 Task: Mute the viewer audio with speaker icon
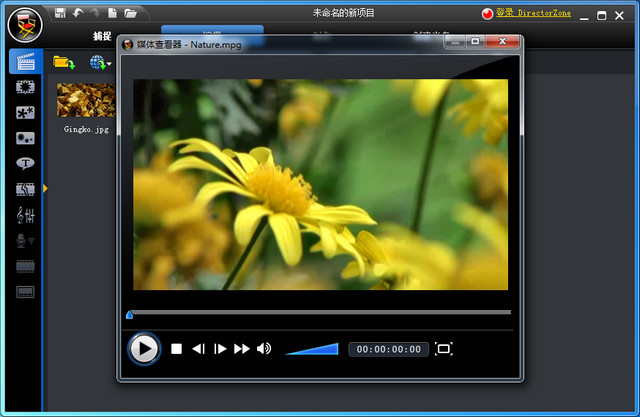[x=263, y=349]
